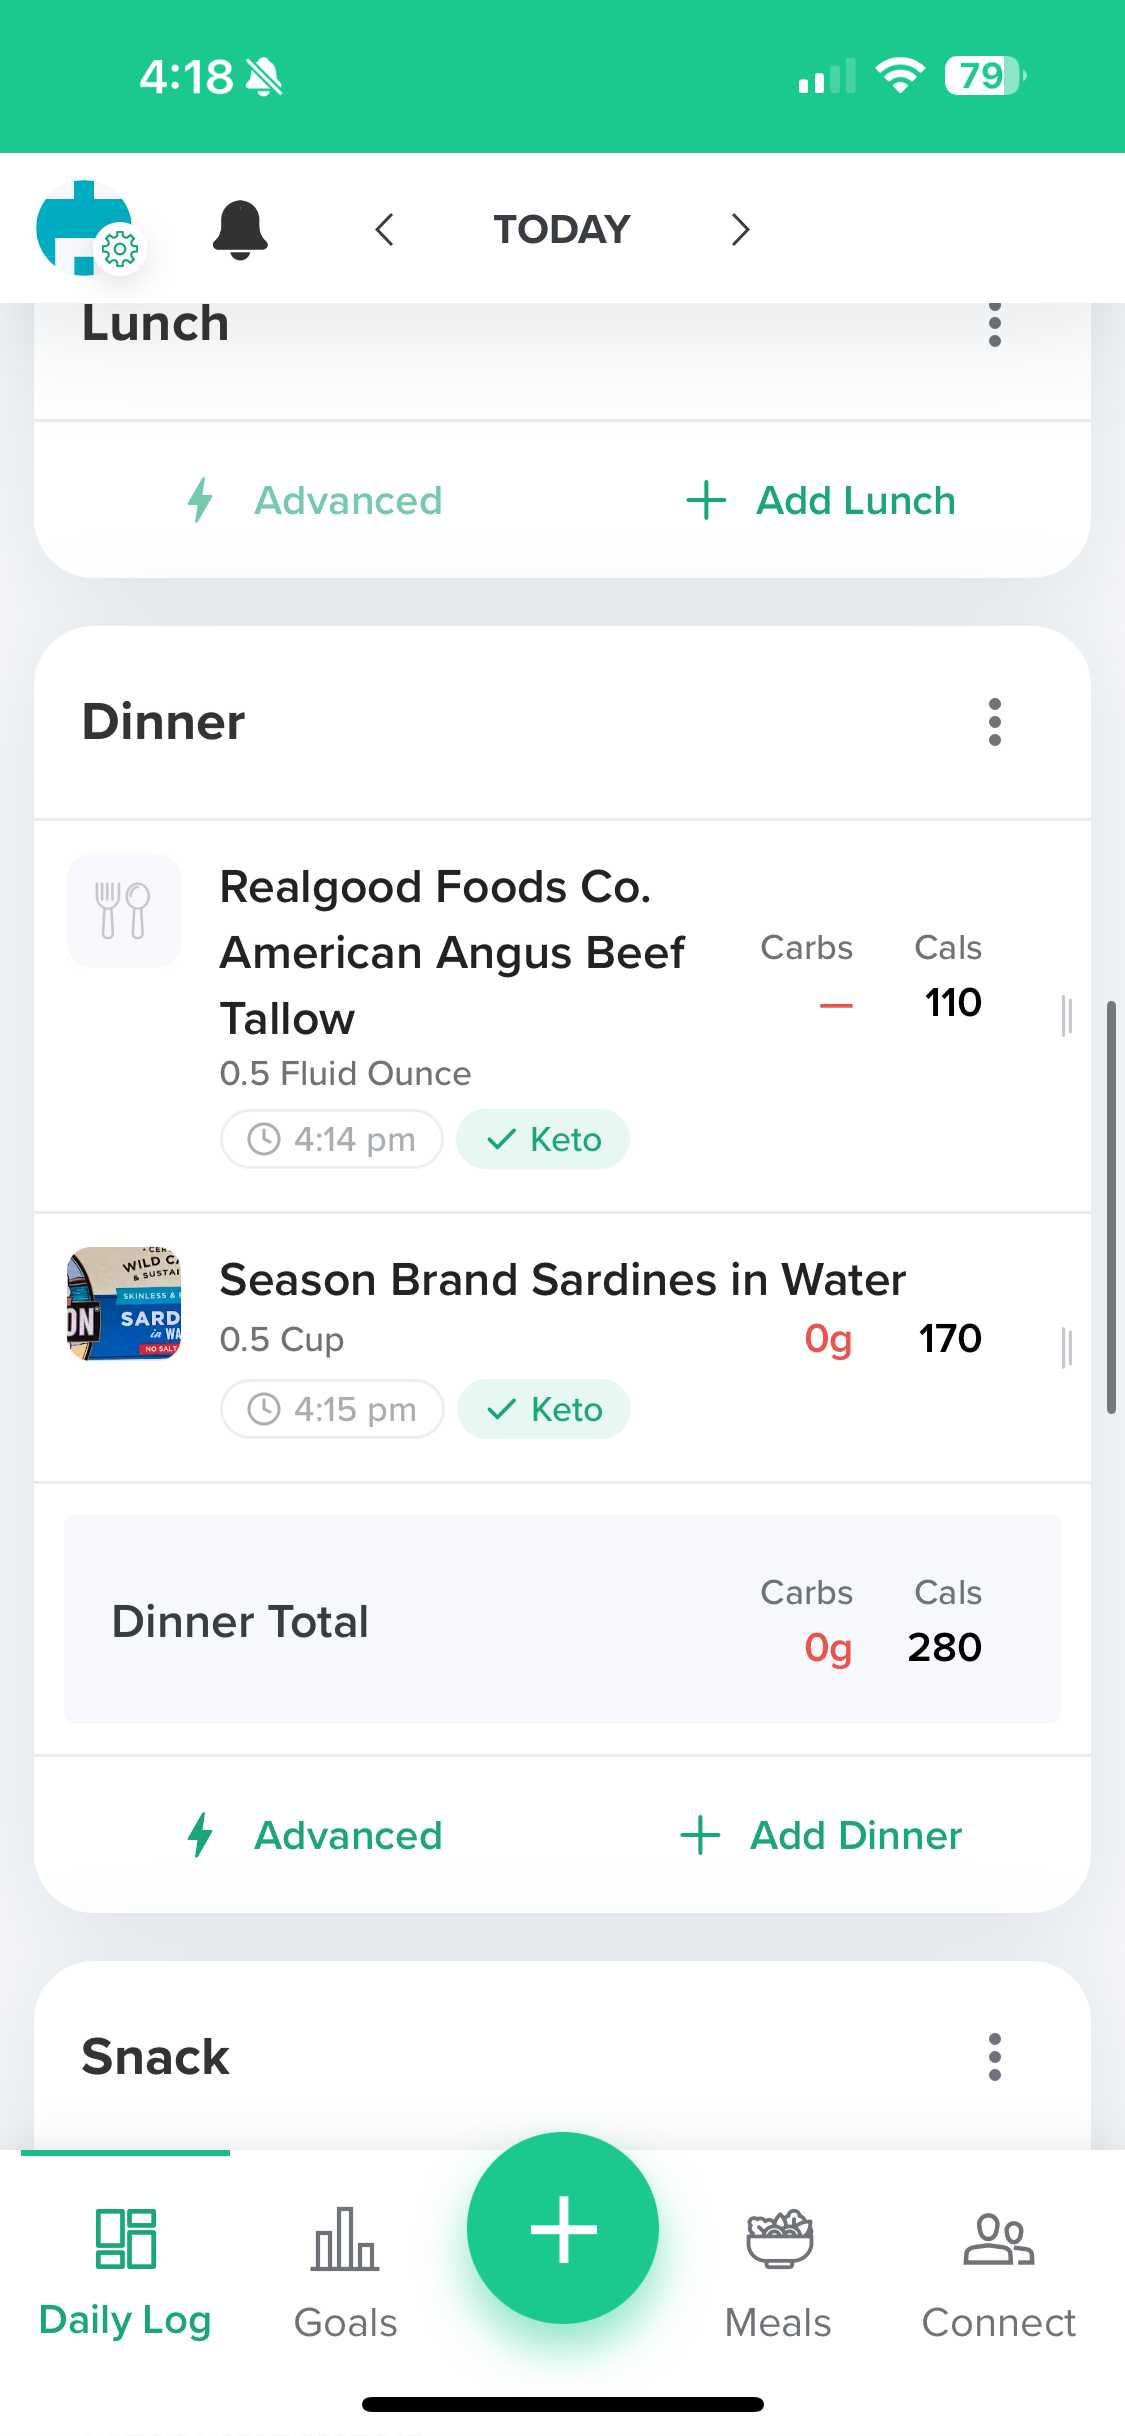
Task: Open the Snack options three-dot menu
Action: [x=994, y=2057]
